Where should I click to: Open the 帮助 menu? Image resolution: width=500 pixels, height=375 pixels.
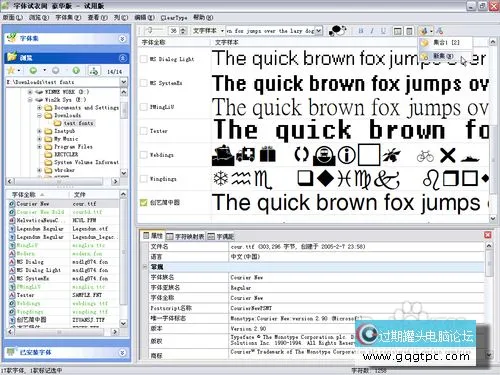click(x=203, y=17)
